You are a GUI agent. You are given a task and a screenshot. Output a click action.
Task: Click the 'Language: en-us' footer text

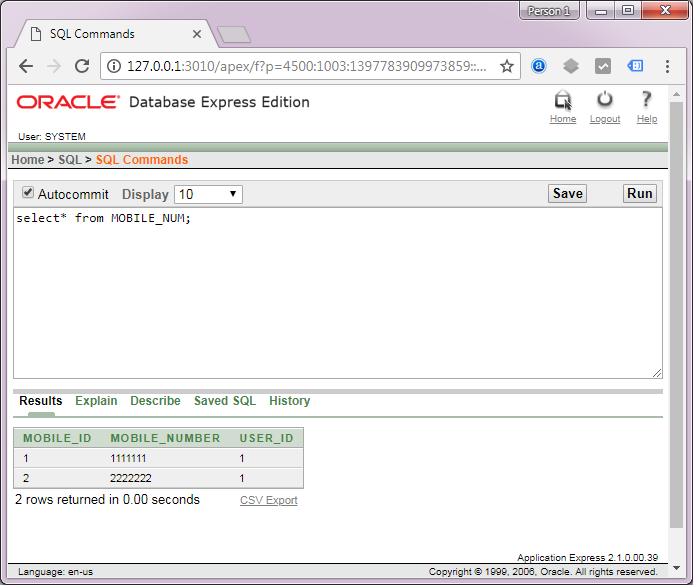[x=56, y=572]
